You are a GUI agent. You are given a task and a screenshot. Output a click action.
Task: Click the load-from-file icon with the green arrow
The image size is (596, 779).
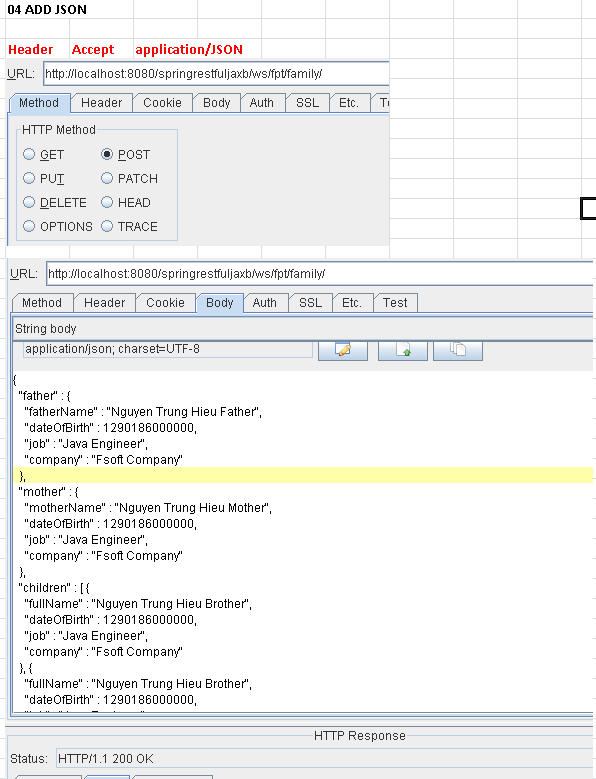403,350
